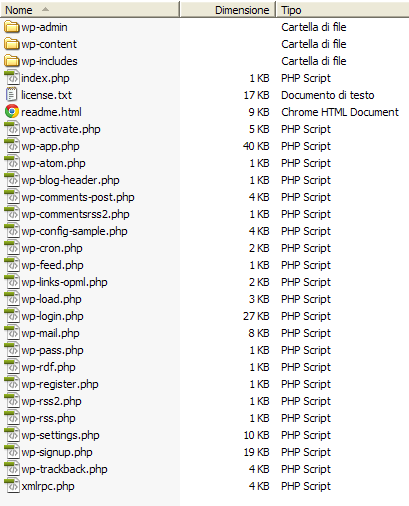Select the xmlrpc.php file name
The height and width of the screenshot is (506, 409).
pyautogui.click(x=48, y=486)
